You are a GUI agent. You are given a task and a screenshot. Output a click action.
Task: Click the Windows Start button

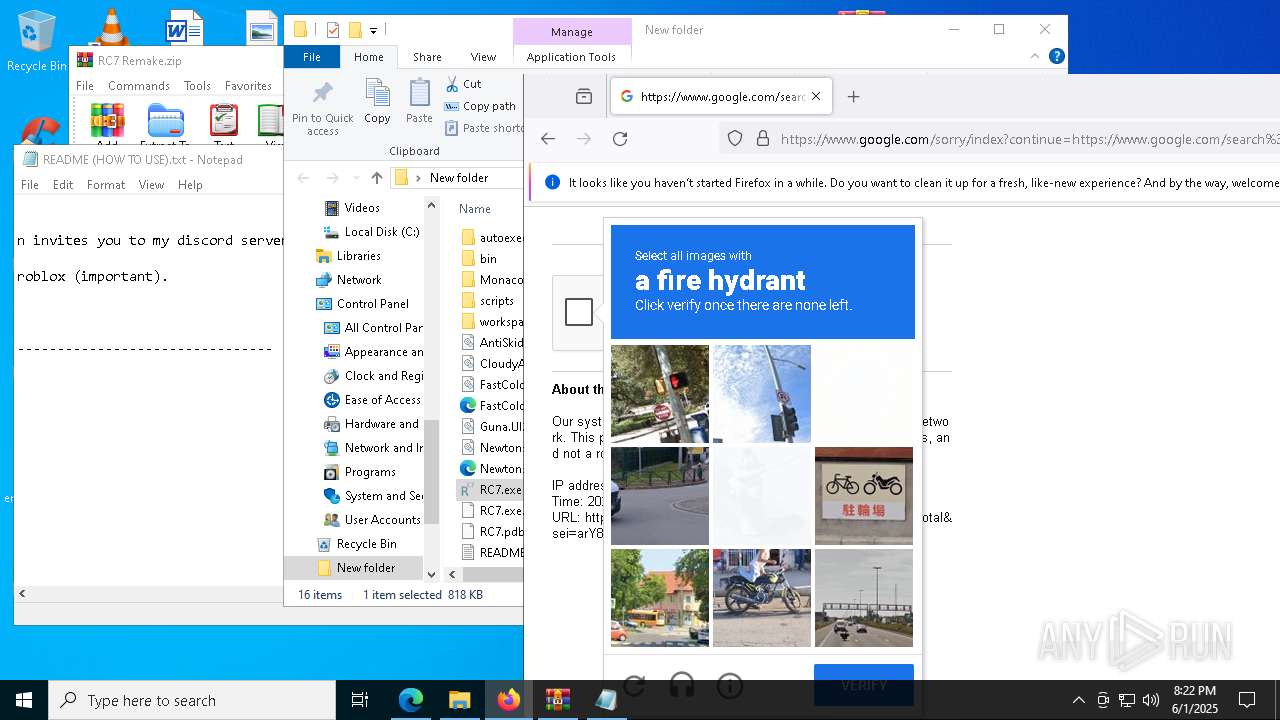click(24, 700)
